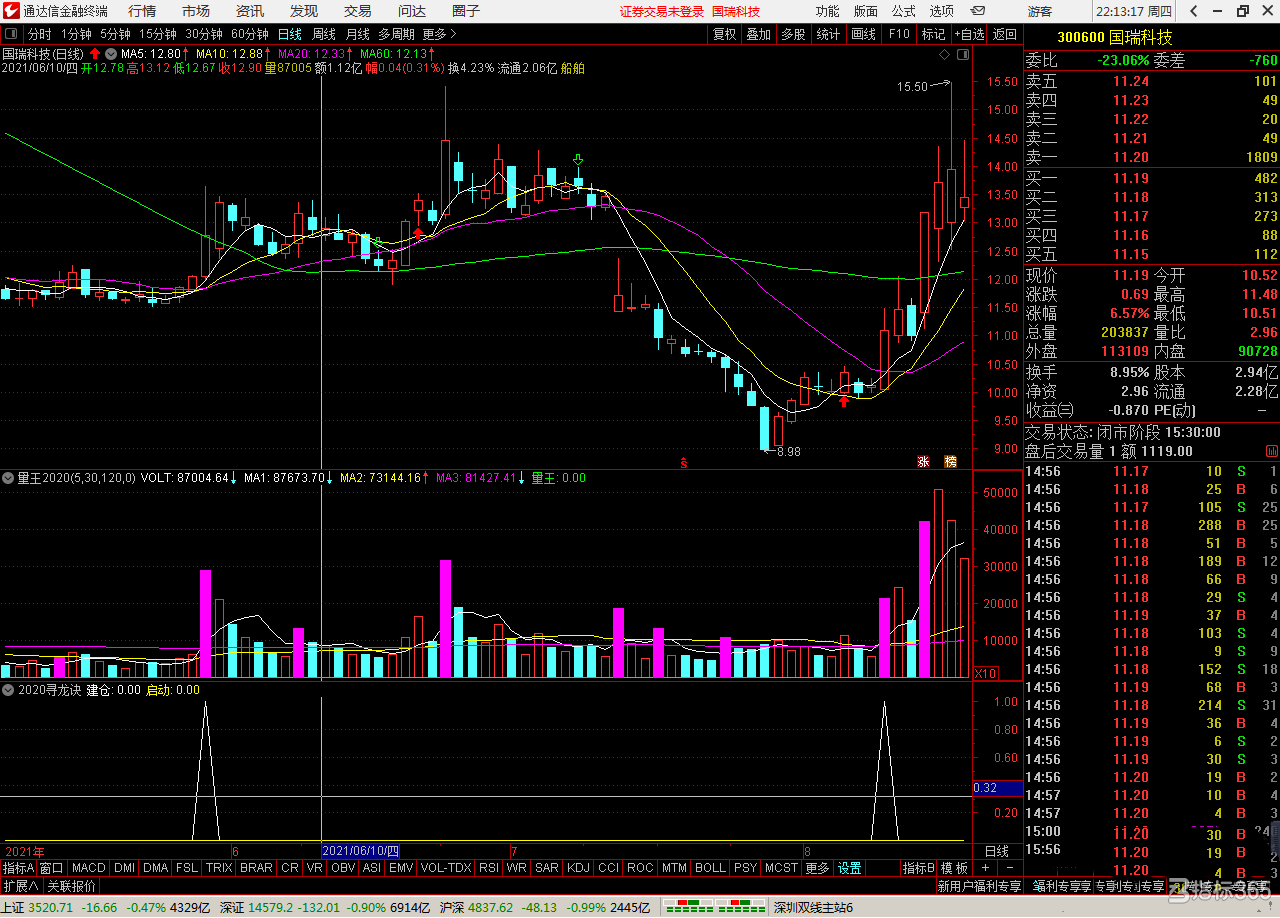Click the 画线 drawing tools button

(x=863, y=34)
